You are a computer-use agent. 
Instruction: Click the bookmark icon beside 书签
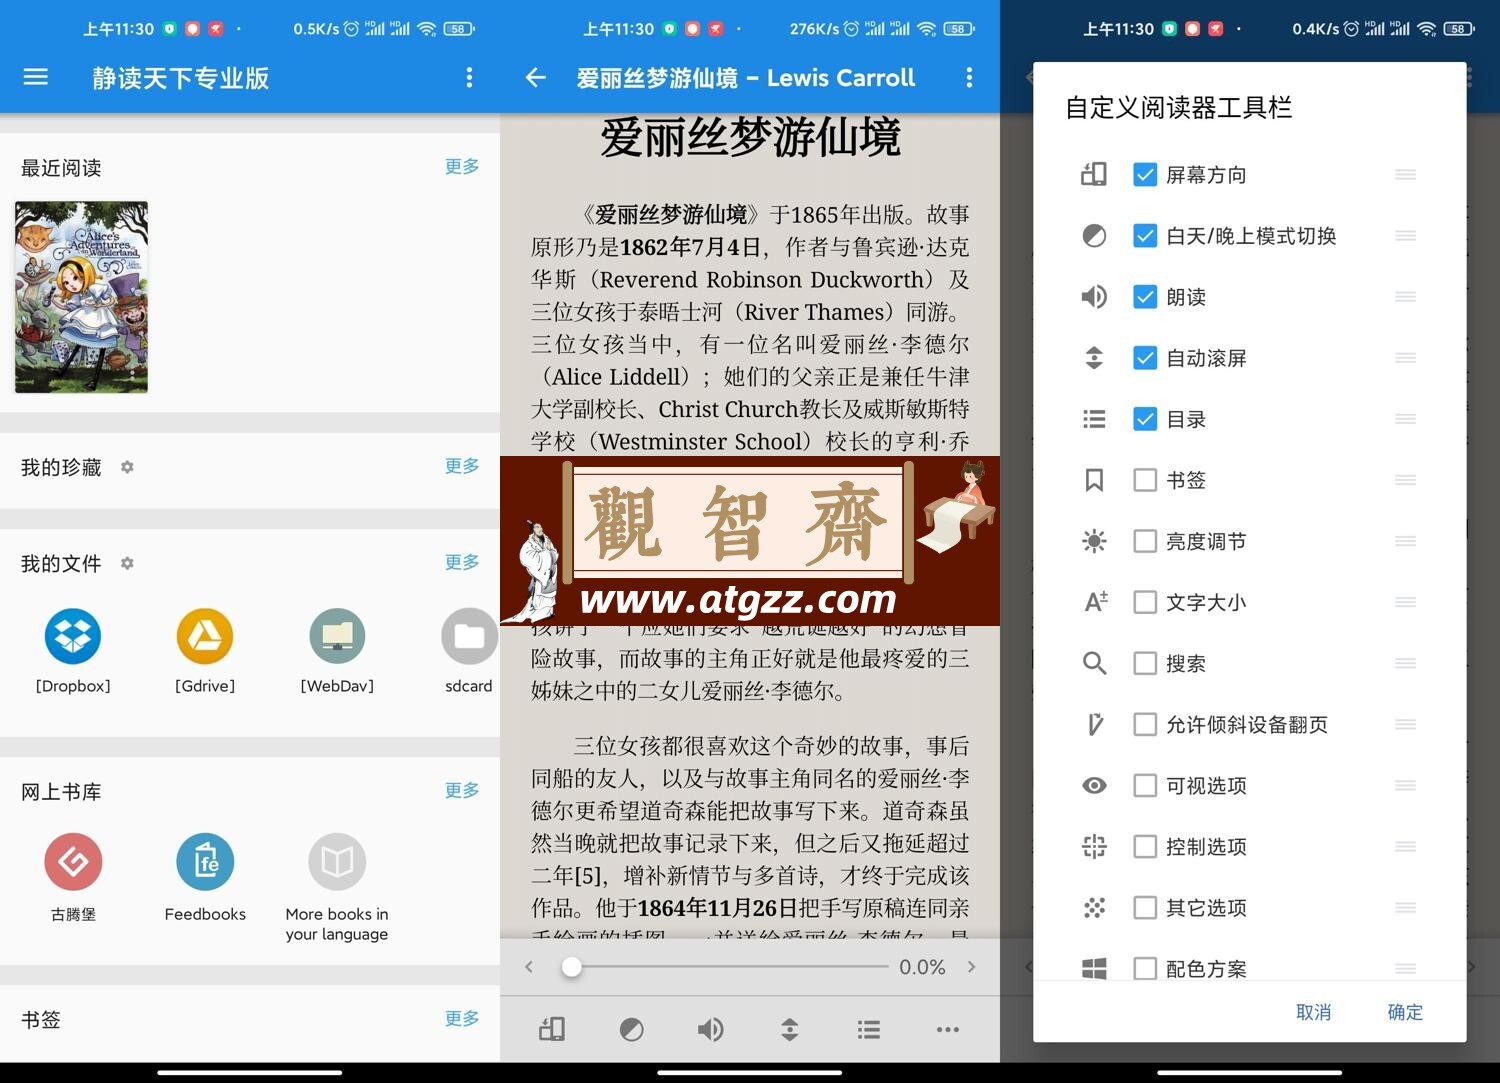tap(1094, 480)
